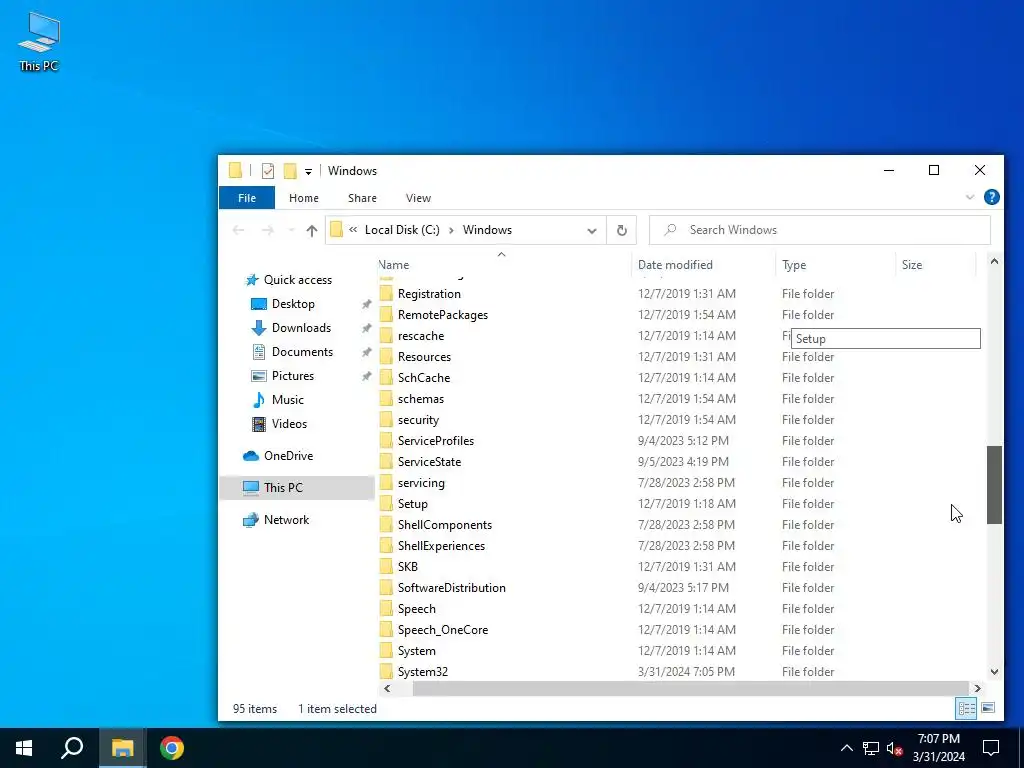Screen dimensions: 1024x768
Task: Switch to Details view layout
Action: coord(967,708)
